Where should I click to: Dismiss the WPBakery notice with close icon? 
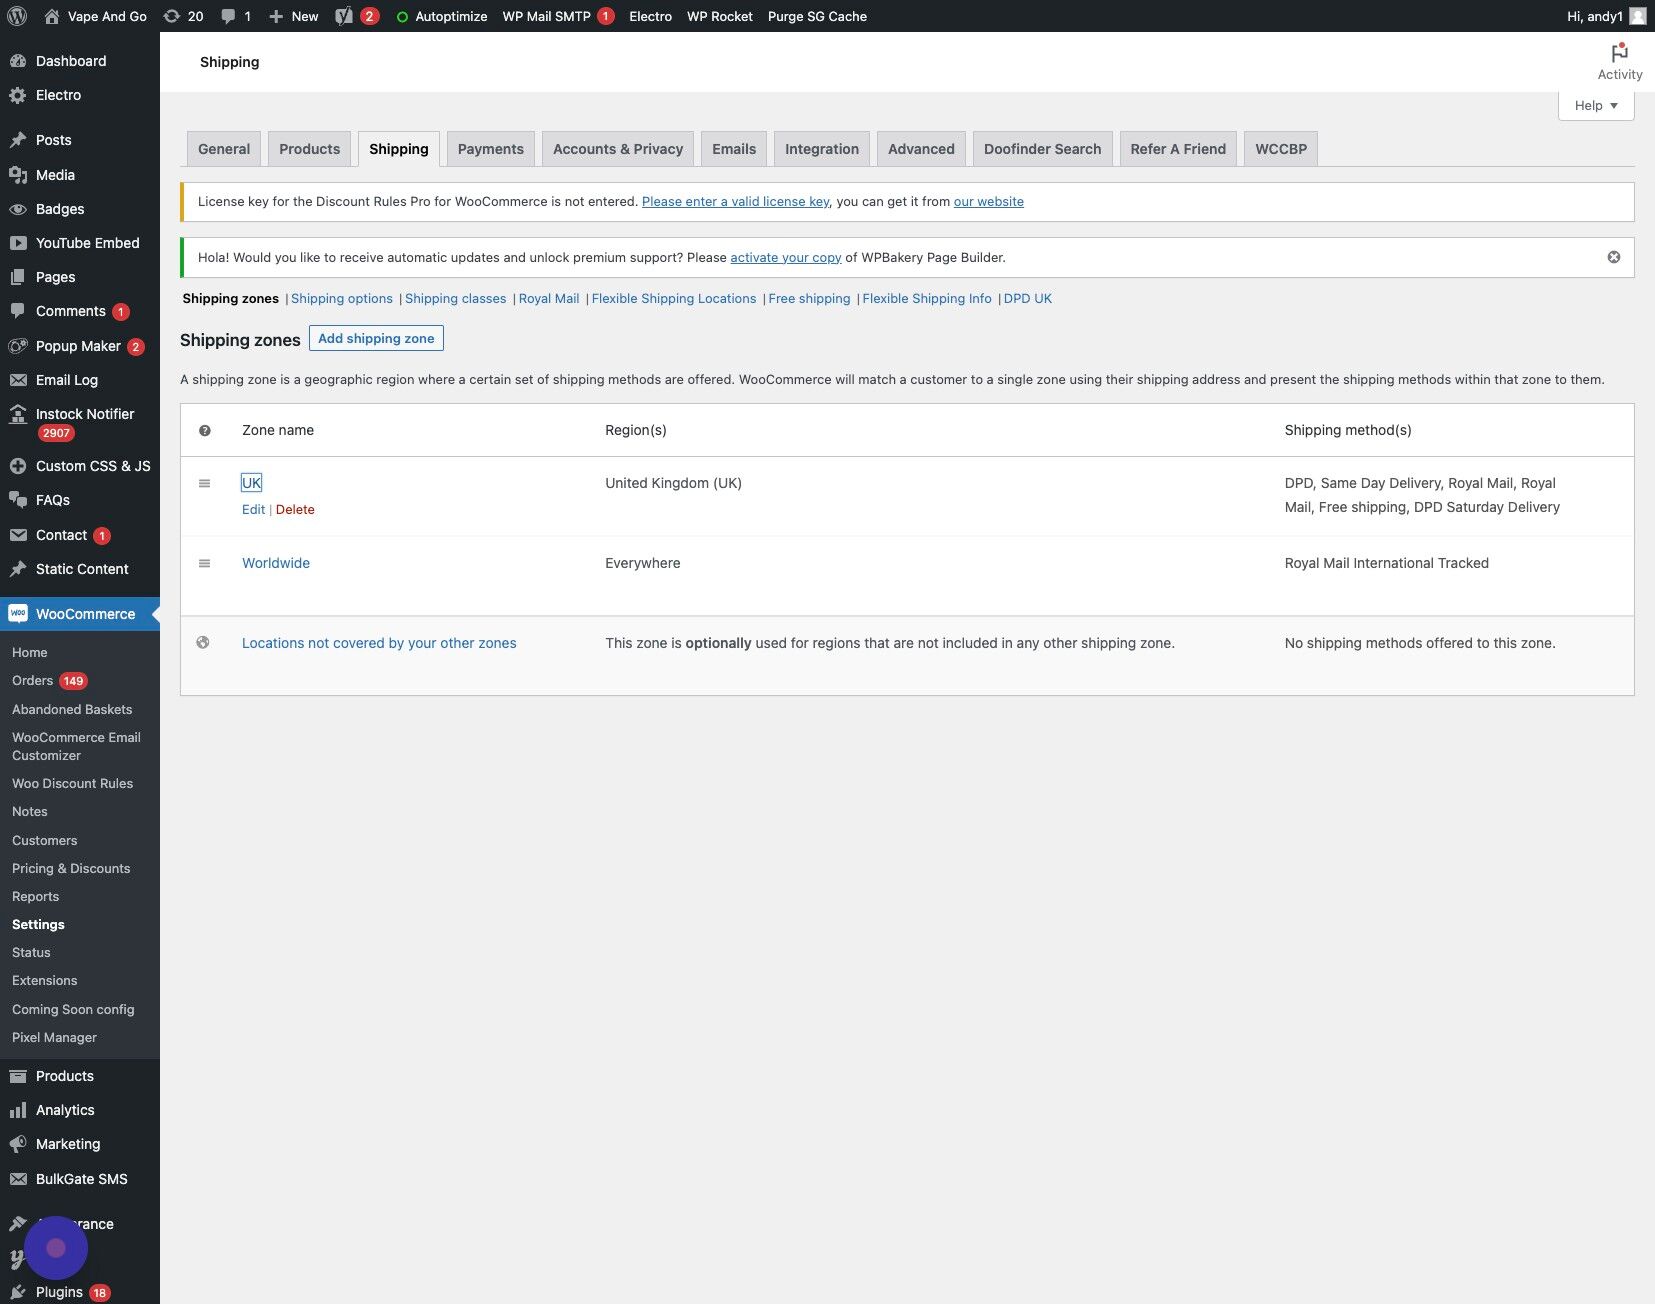point(1614,257)
